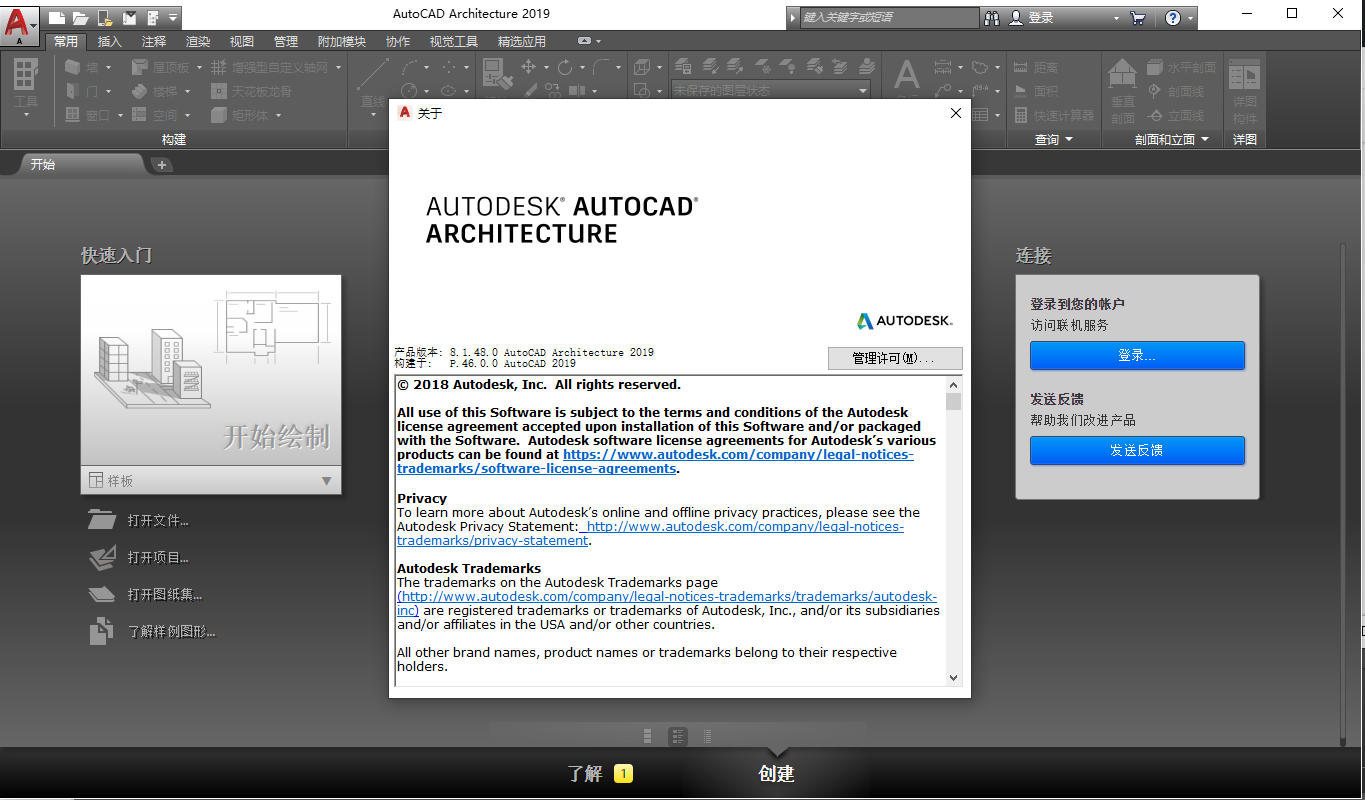Expand the 样板 templates dropdown

[326, 481]
